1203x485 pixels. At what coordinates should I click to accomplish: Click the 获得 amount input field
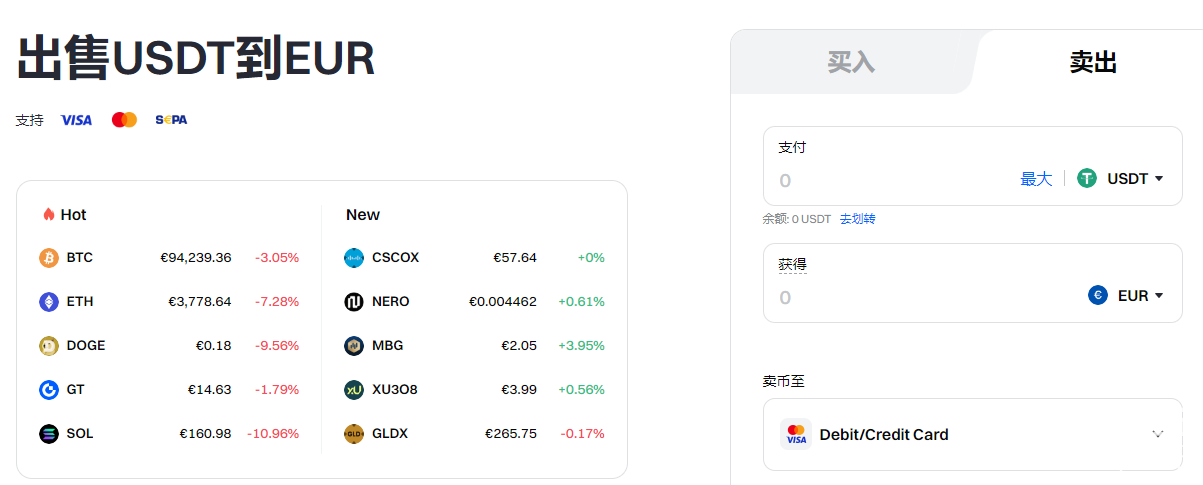pos(920,297)
